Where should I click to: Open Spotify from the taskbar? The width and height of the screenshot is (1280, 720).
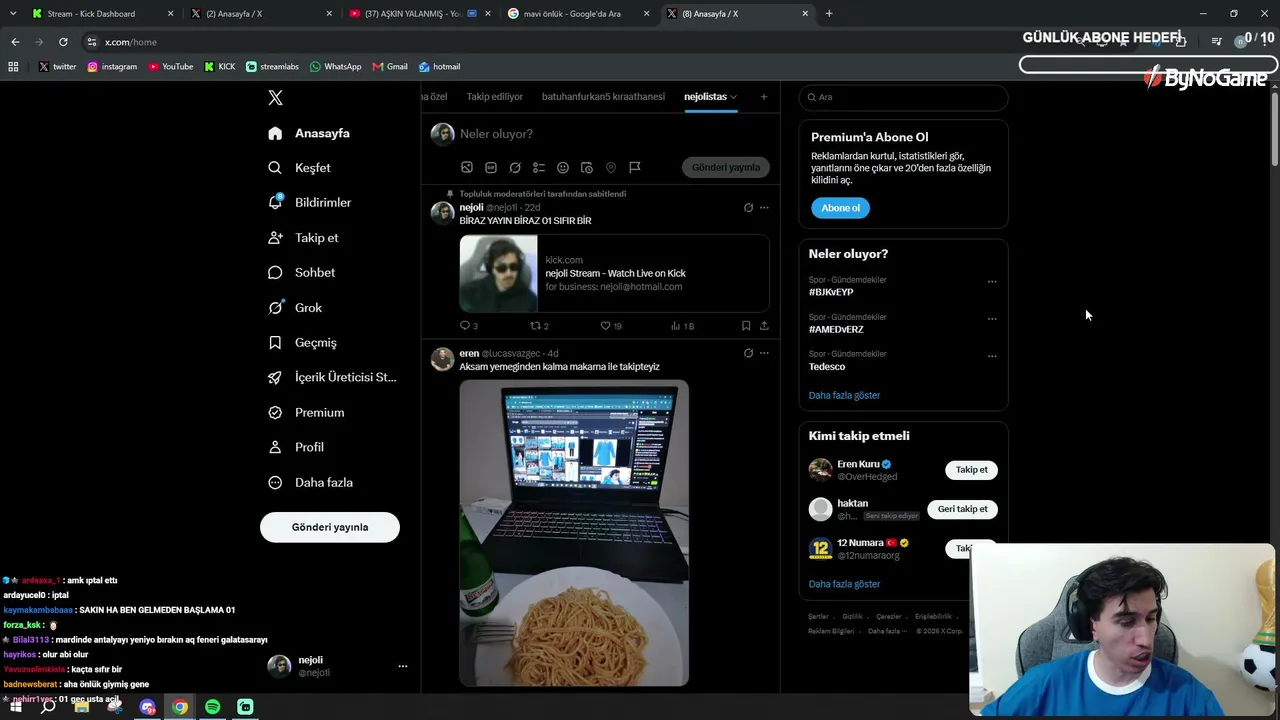tap(212, 707)
